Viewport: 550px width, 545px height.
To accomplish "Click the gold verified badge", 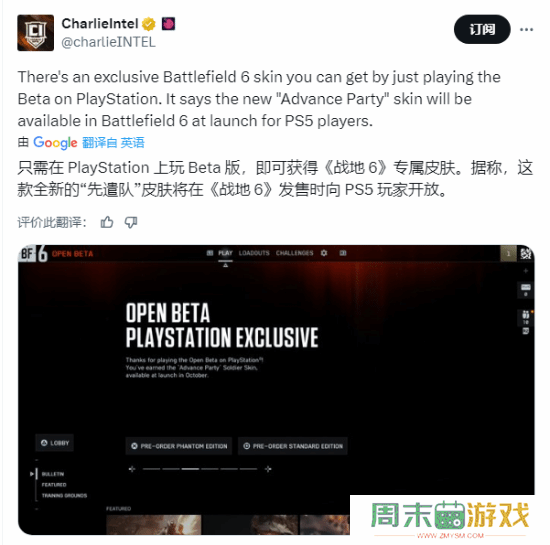I will [x=149, y=24].
